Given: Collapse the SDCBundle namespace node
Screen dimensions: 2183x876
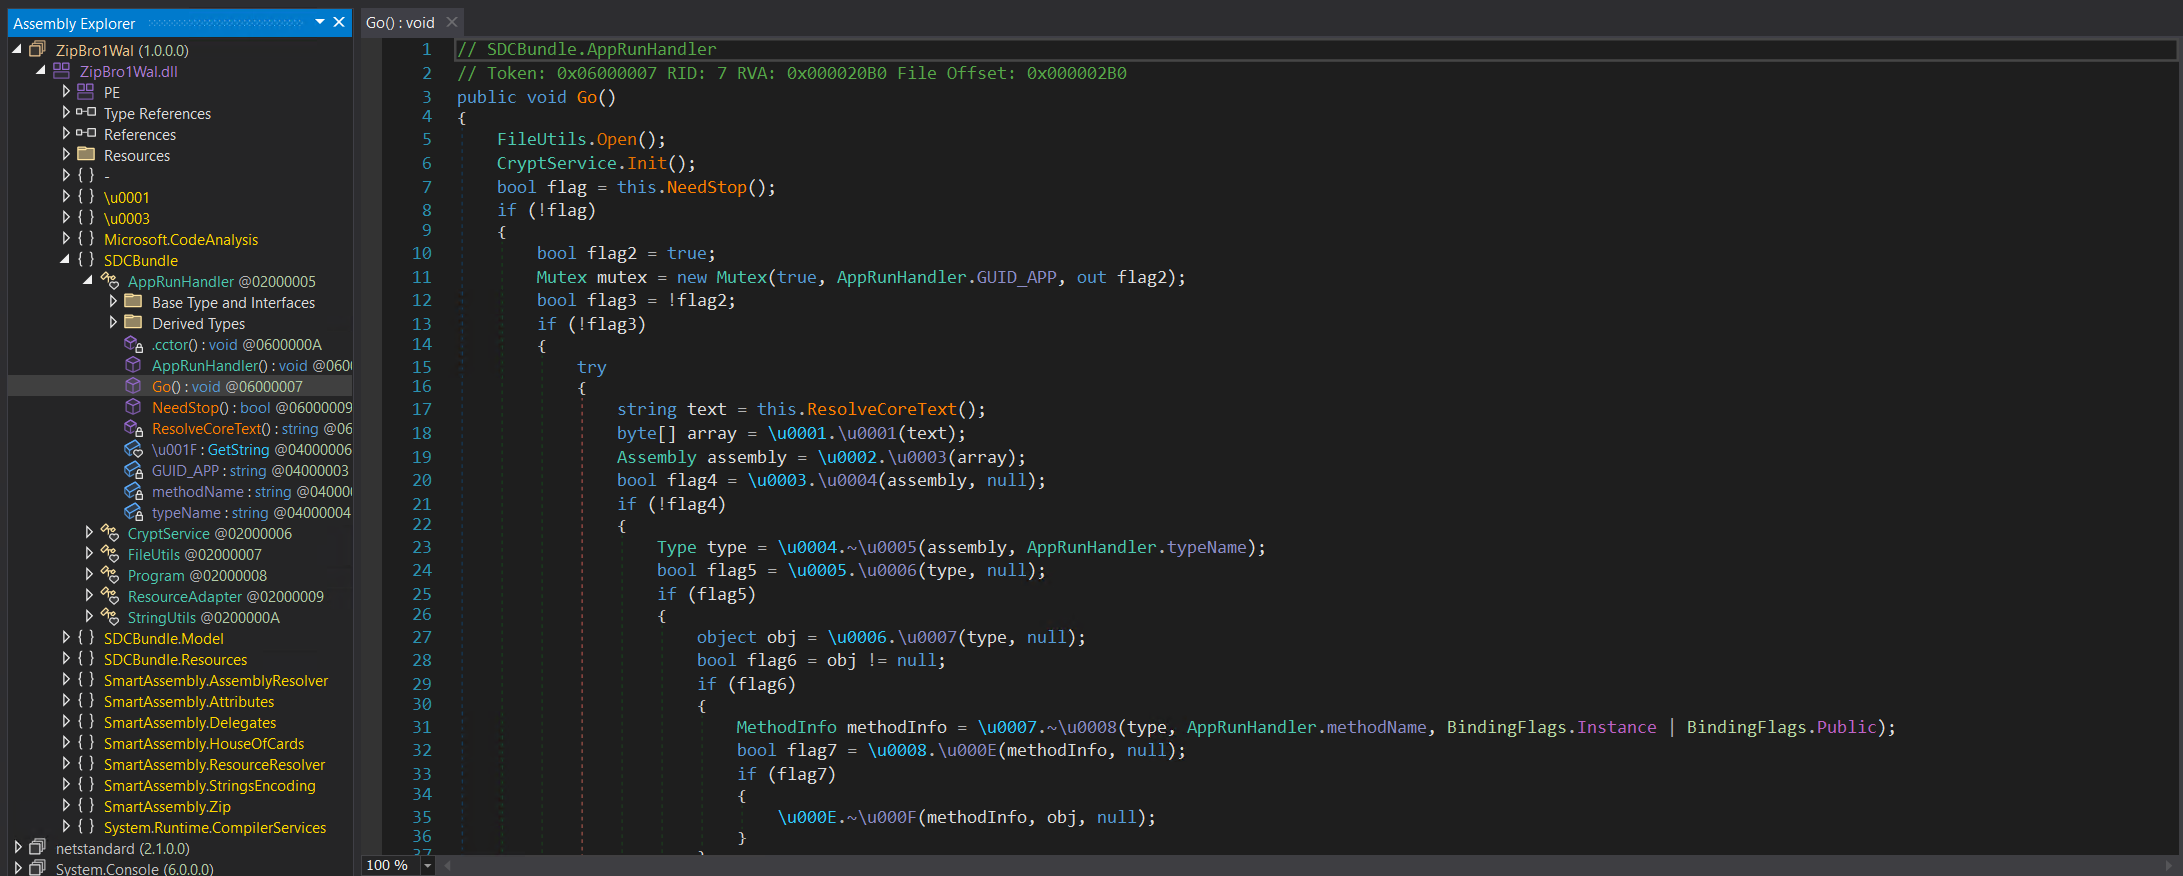Looking at the screenshot, I should [x=66, y=260].
